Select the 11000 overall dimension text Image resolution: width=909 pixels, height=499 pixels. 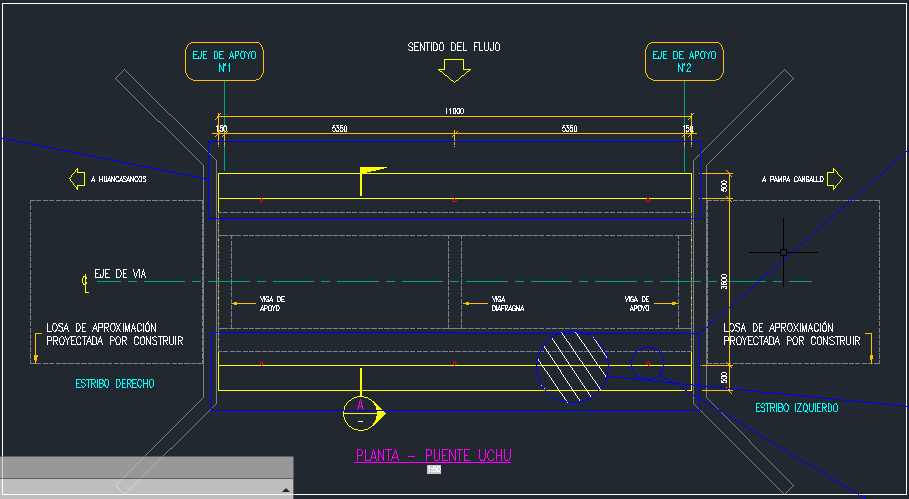454,111
